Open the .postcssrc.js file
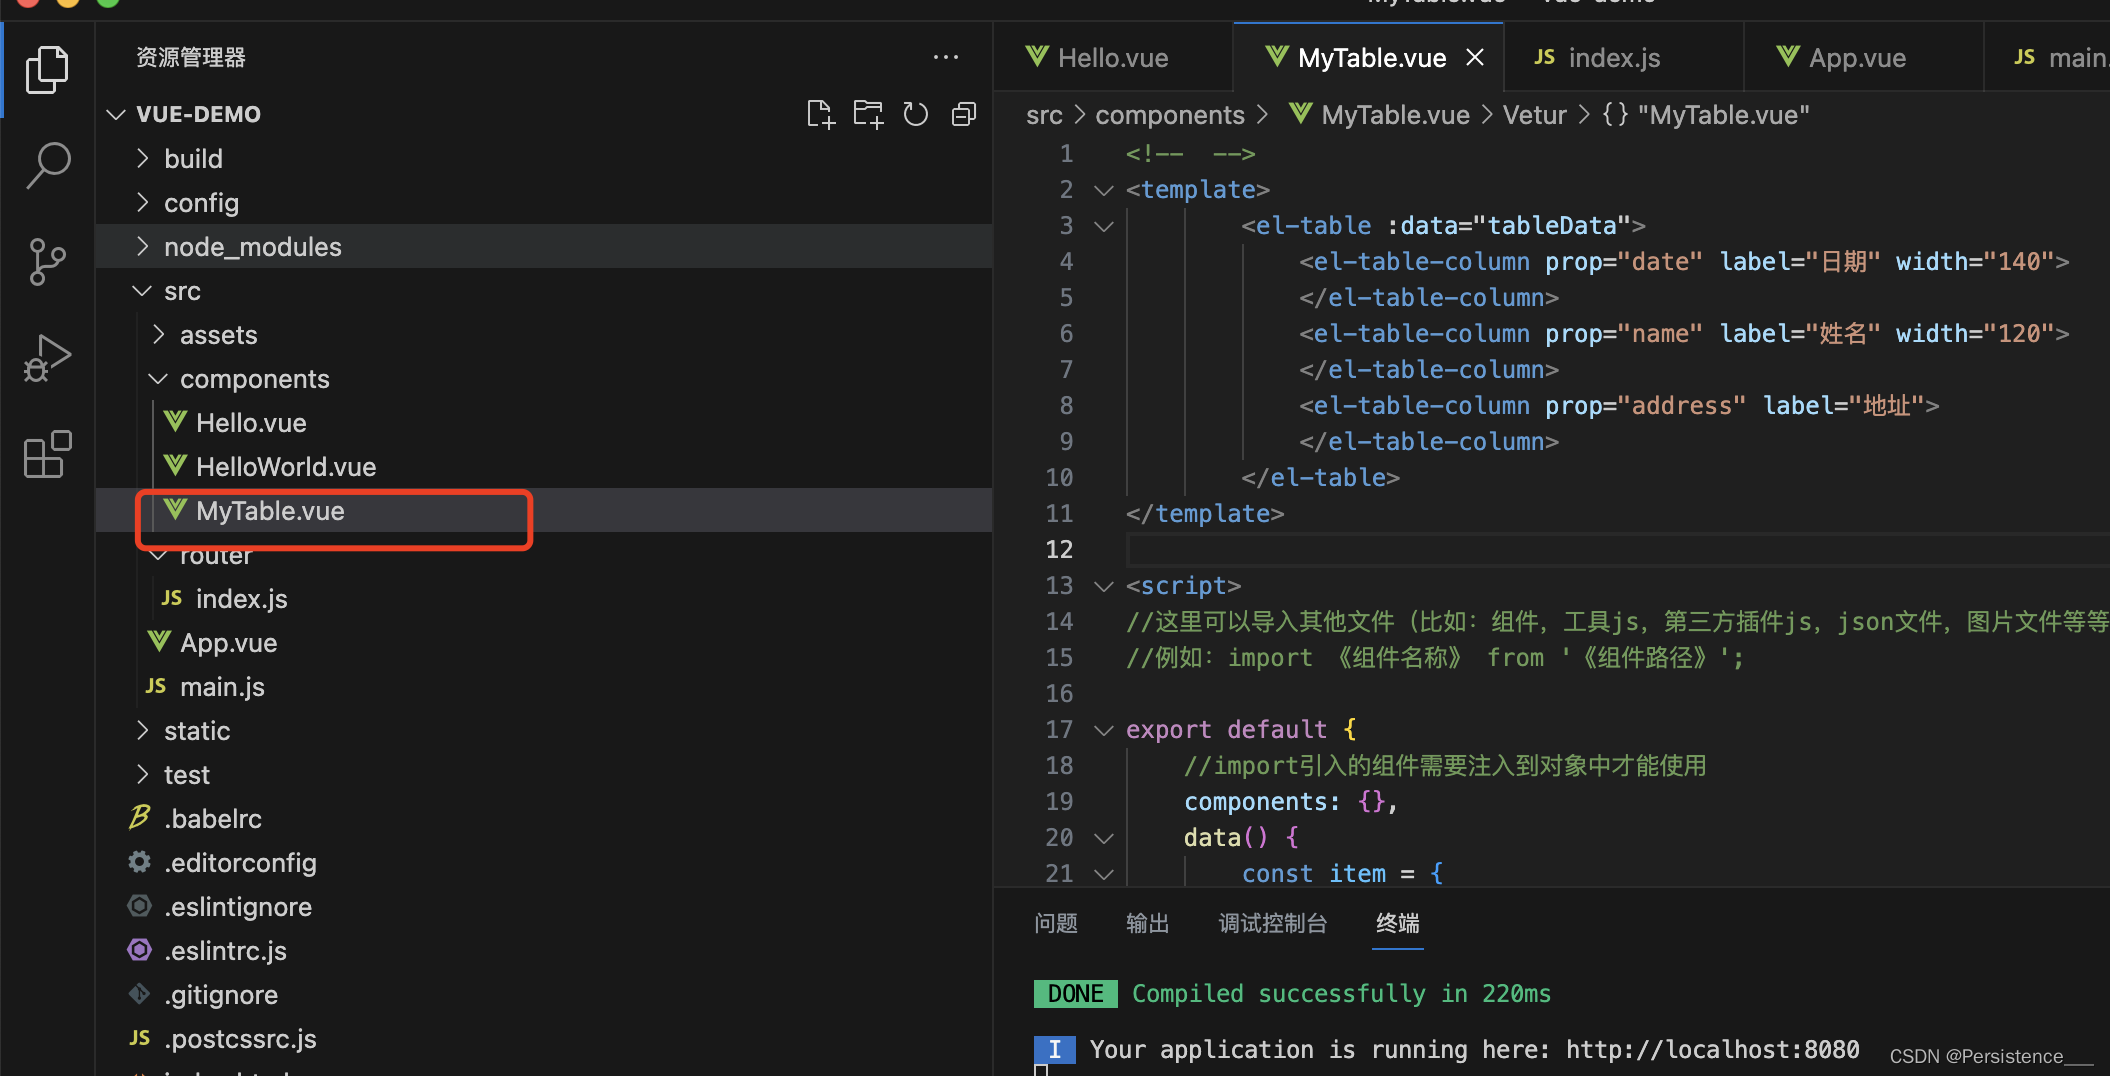2110x1076 pixels. click(x=544, y=1038)
